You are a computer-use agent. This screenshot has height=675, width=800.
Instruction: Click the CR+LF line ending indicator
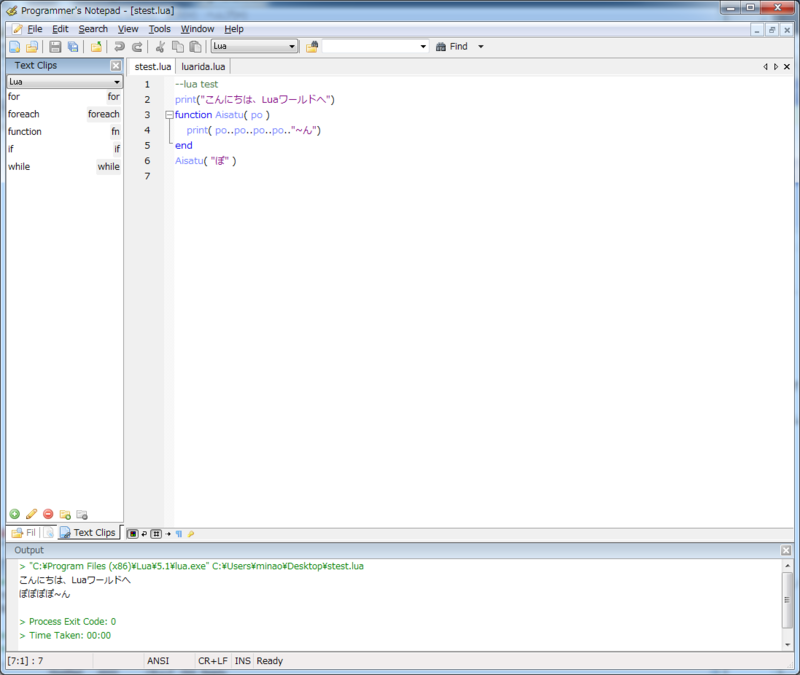[213, 661]
